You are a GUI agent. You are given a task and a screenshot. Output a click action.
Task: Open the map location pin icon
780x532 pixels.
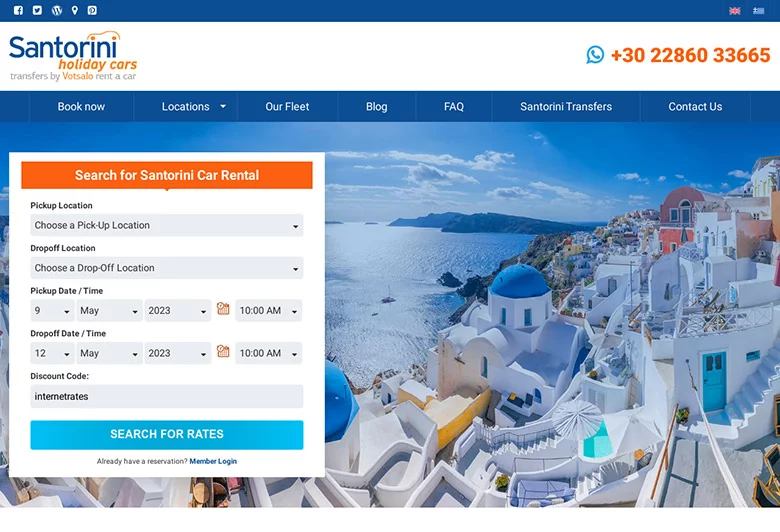(75, 10)
